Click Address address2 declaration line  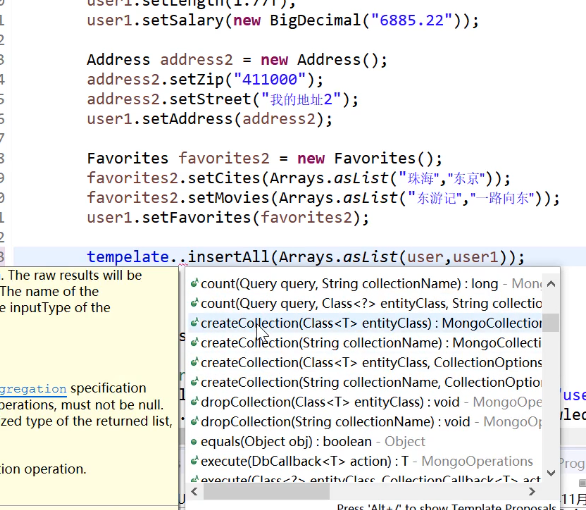[237, 60]
